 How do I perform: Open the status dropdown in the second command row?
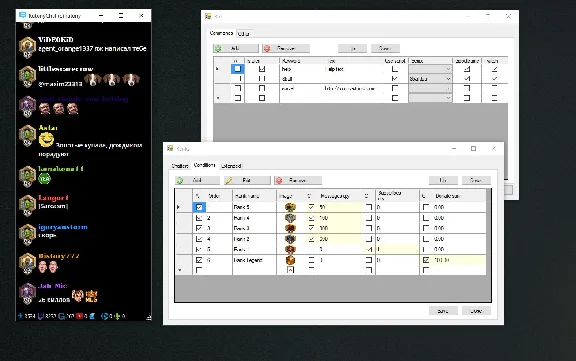coord(430,79)
